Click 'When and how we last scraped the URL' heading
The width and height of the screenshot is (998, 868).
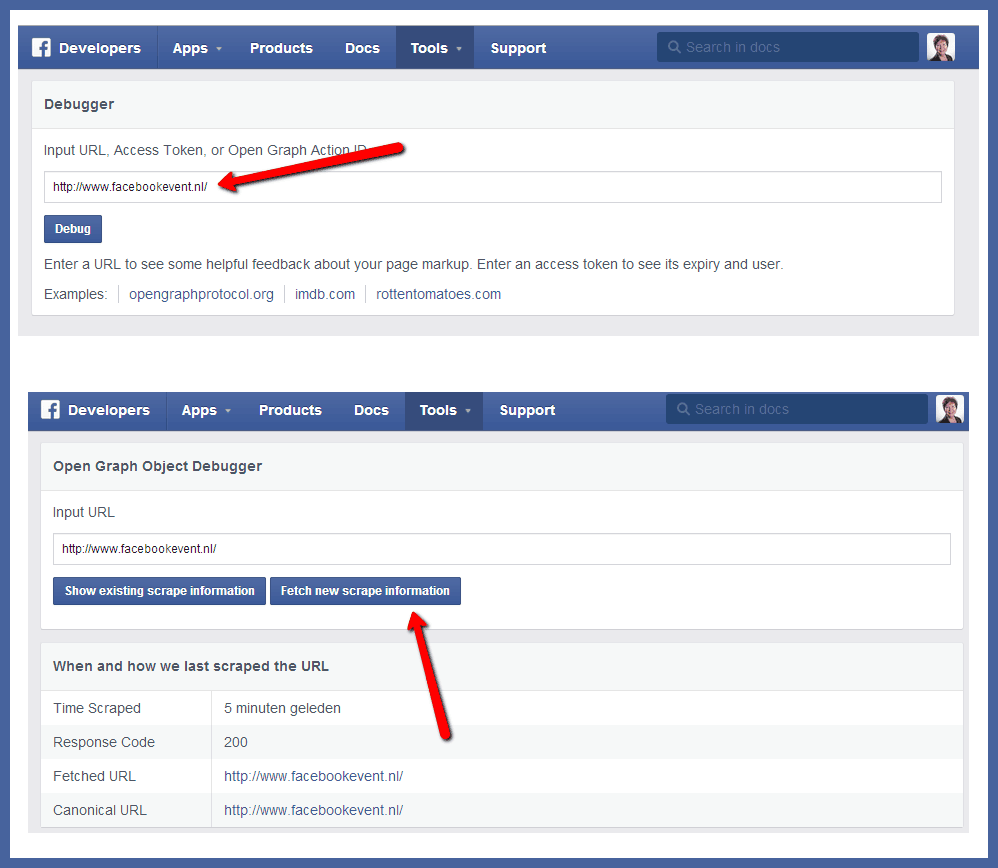coord(191,666)
